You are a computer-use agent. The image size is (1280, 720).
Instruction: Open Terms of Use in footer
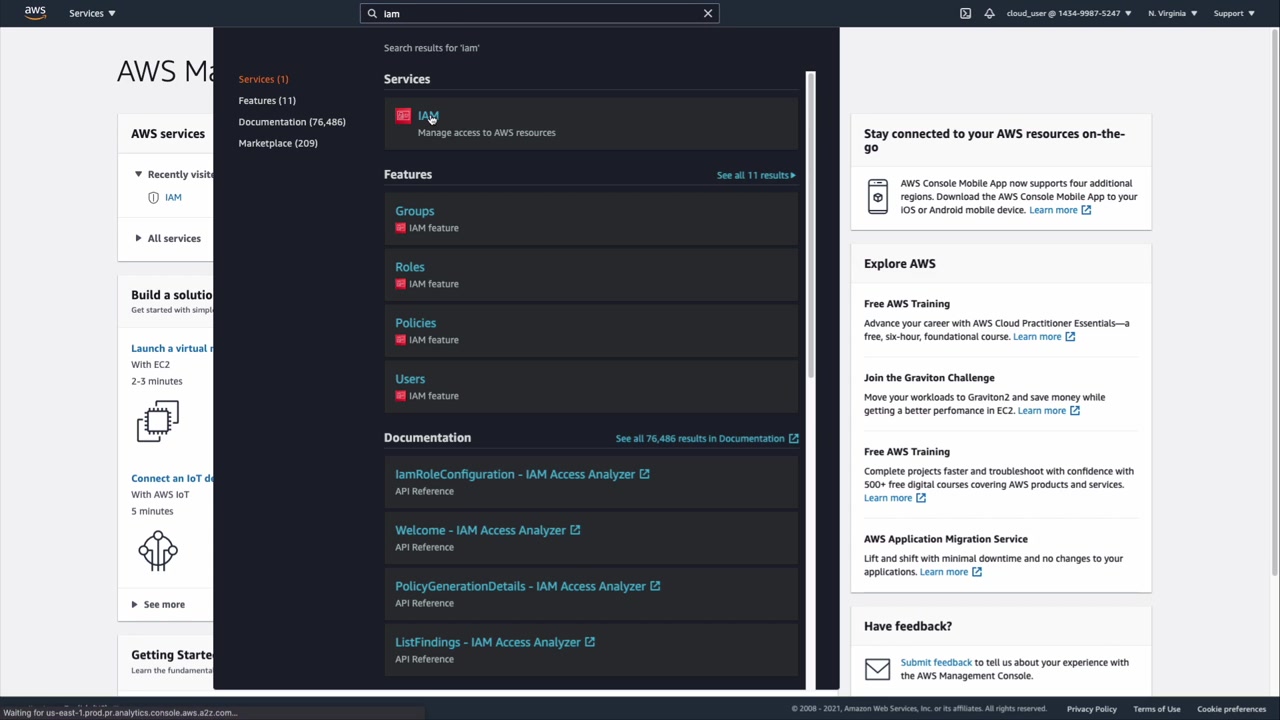tap(1157, 709)
